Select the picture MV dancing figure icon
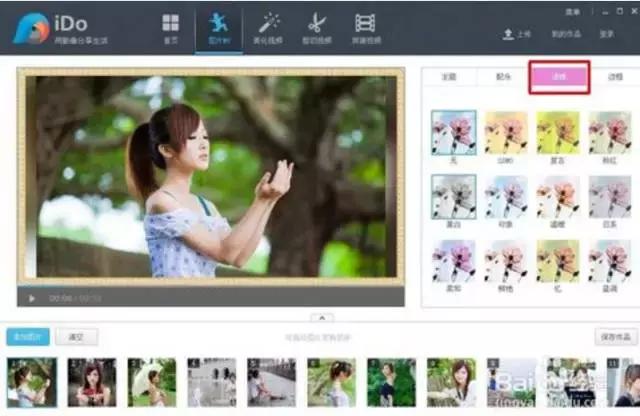This screenshot has width=640, height=416. 219,22
